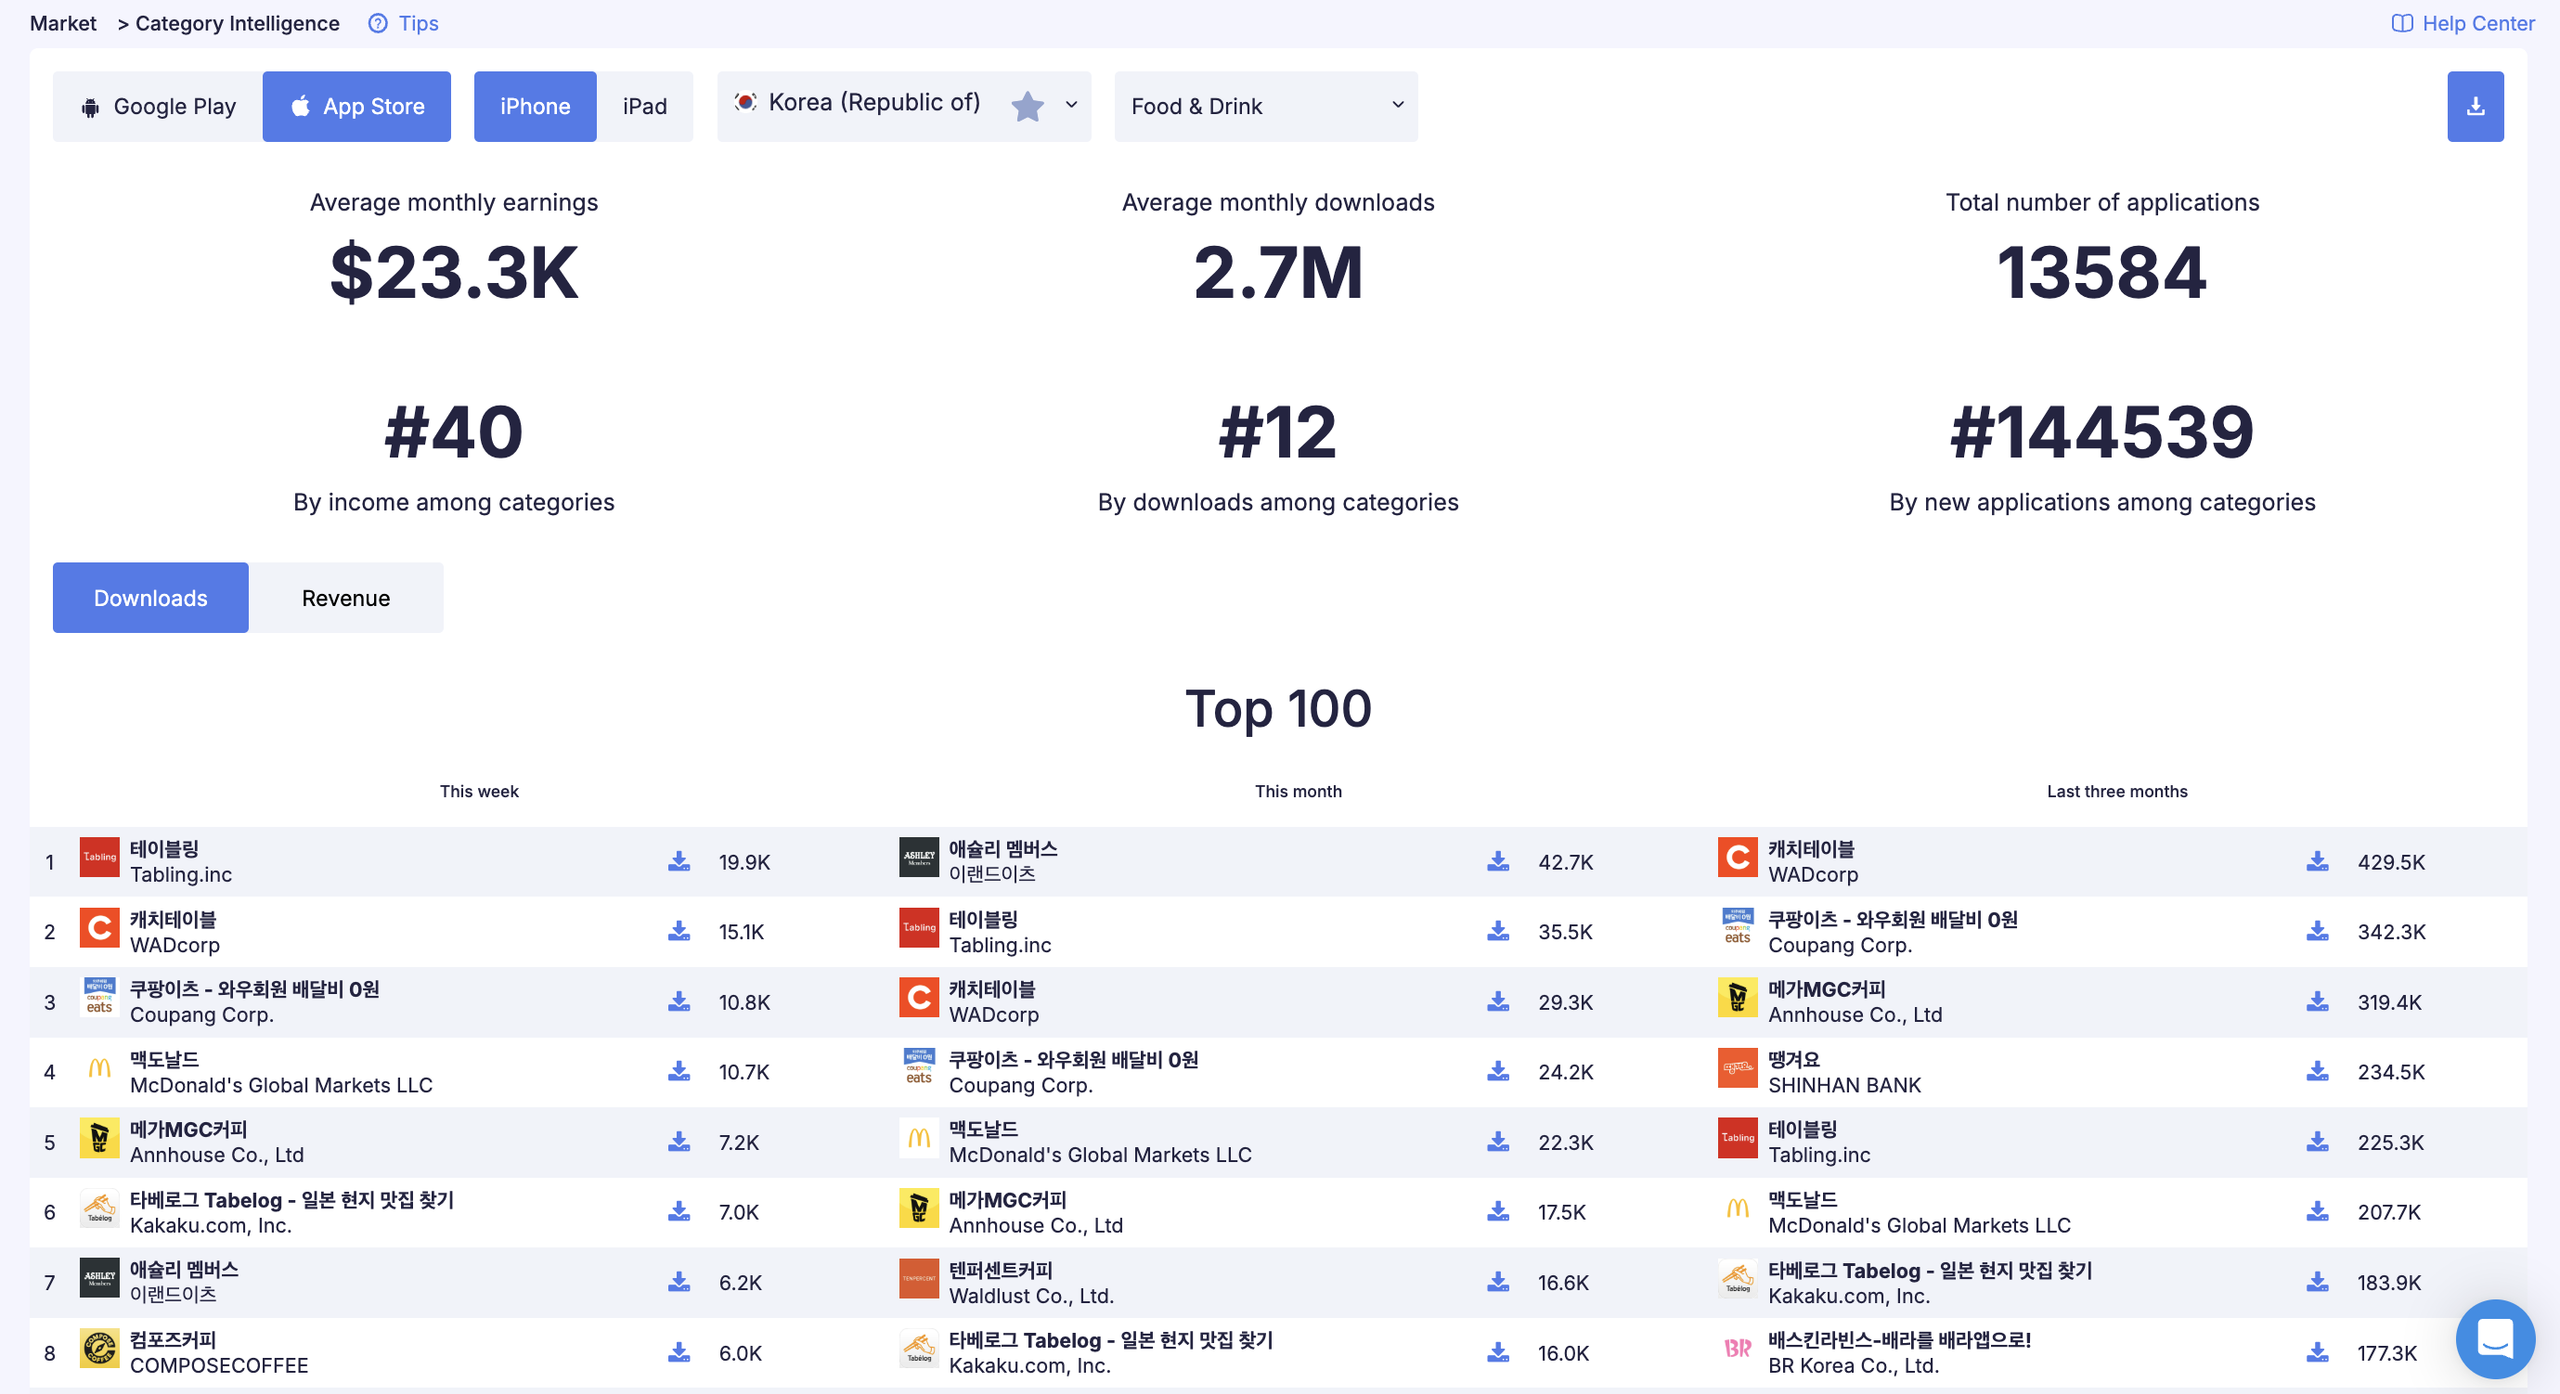
Task: Click the Catch Table icon in Last three months
Action: (1737, 857)
